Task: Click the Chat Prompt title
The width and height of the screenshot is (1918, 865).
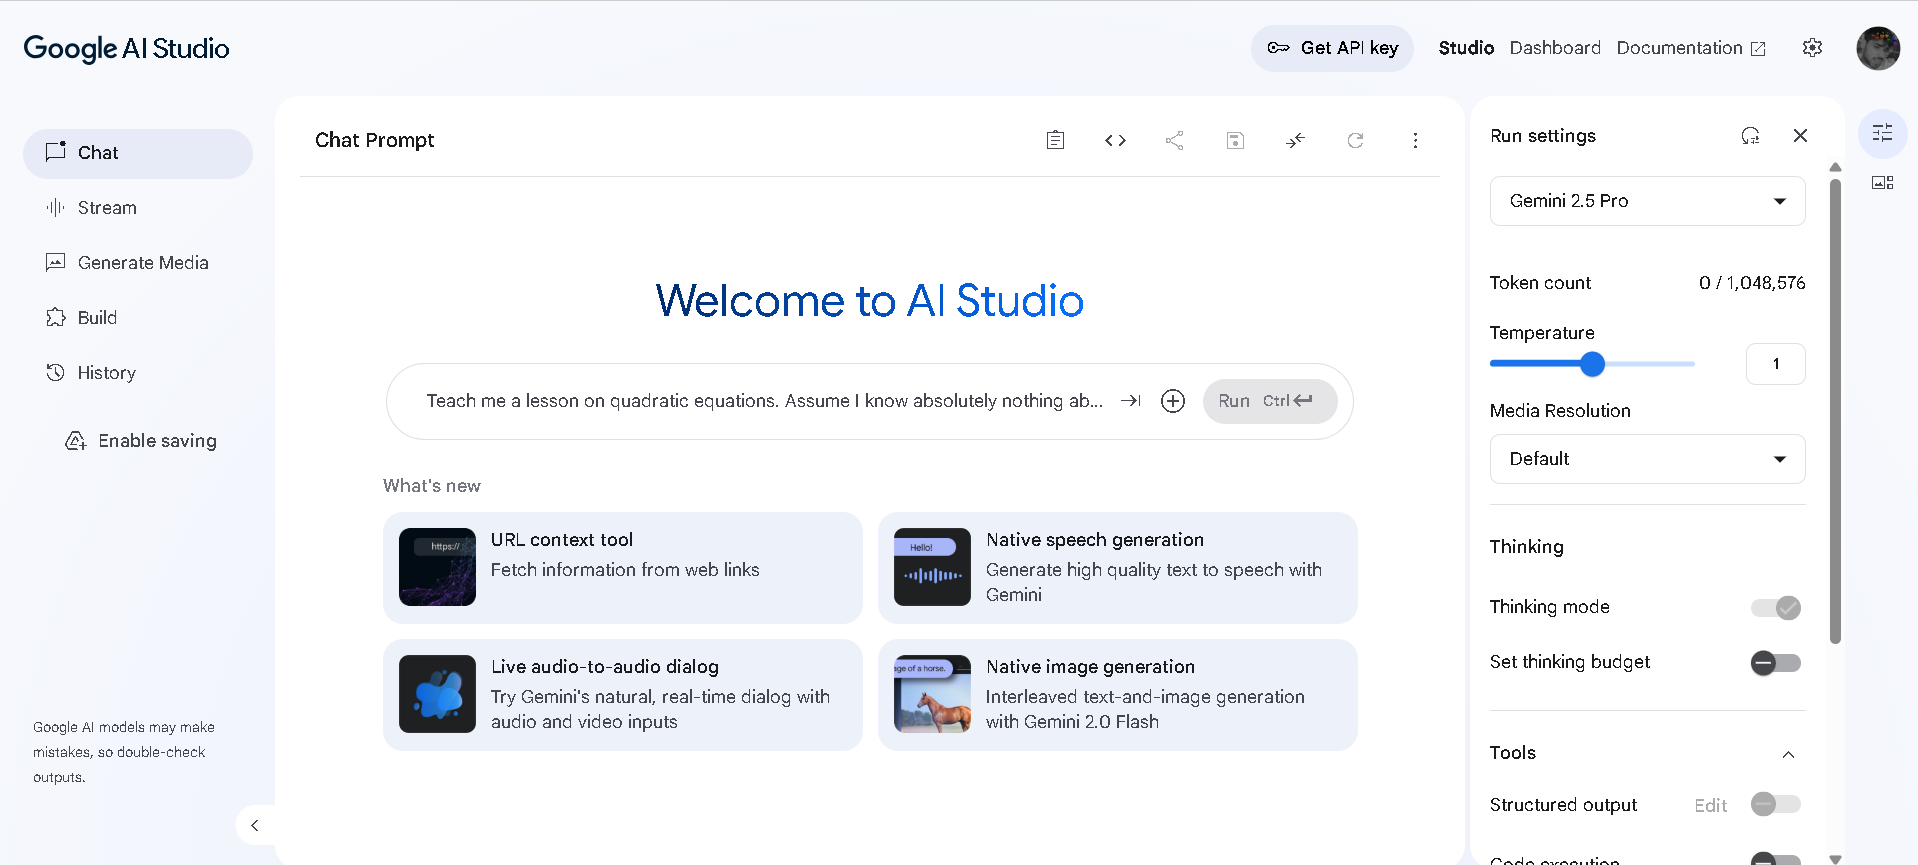Action: (374, 140)
